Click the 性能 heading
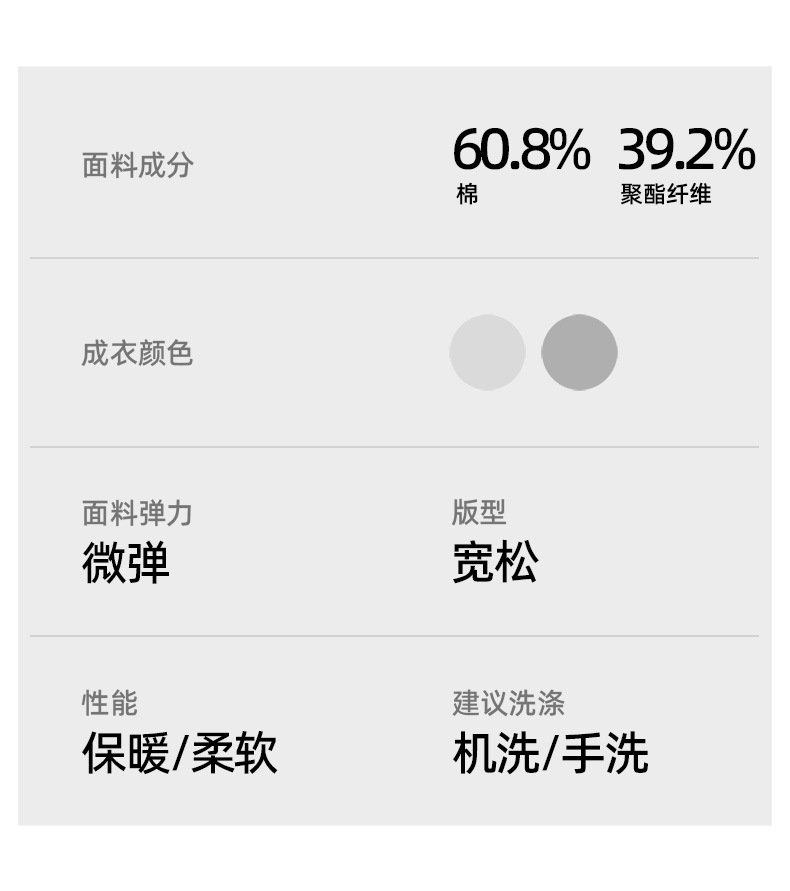This screenshot has width=790, height=891. [x=109, y=703]
